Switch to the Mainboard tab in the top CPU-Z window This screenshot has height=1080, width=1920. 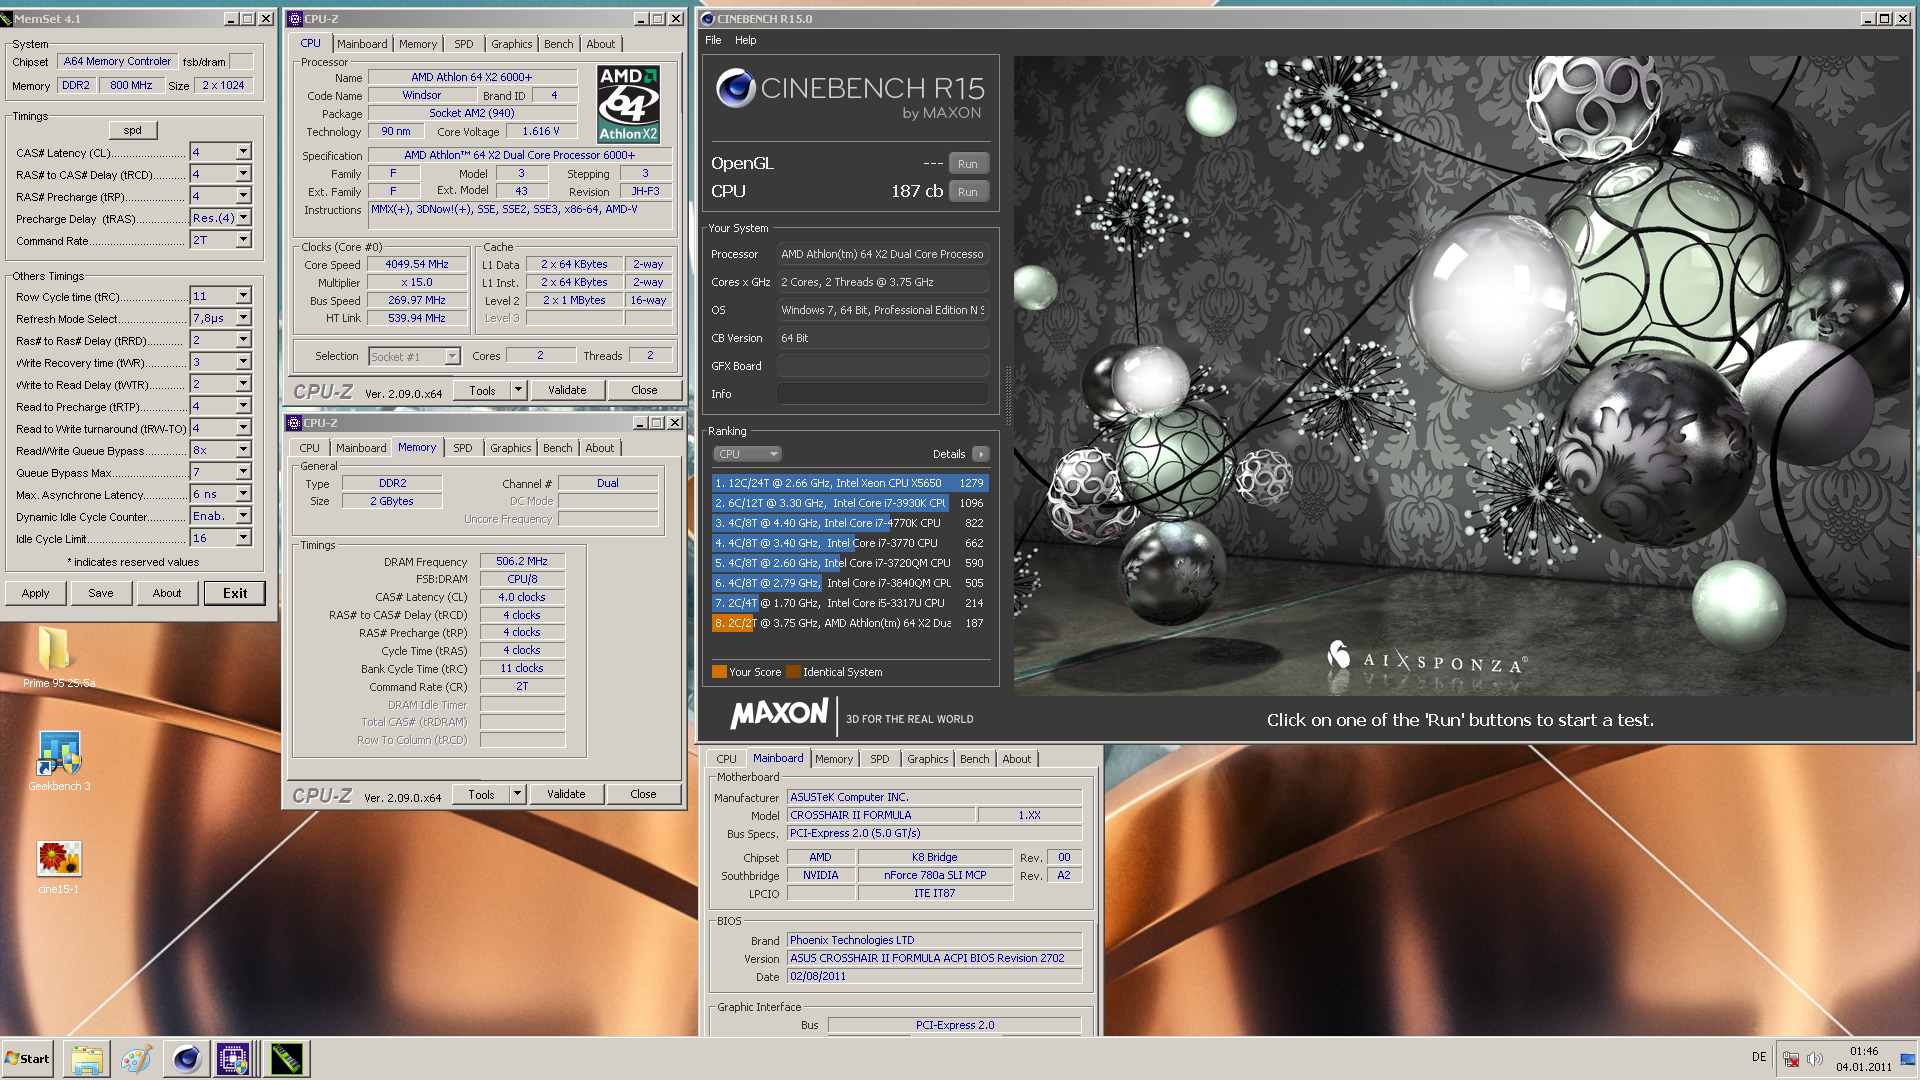click(x=362, y=44)
